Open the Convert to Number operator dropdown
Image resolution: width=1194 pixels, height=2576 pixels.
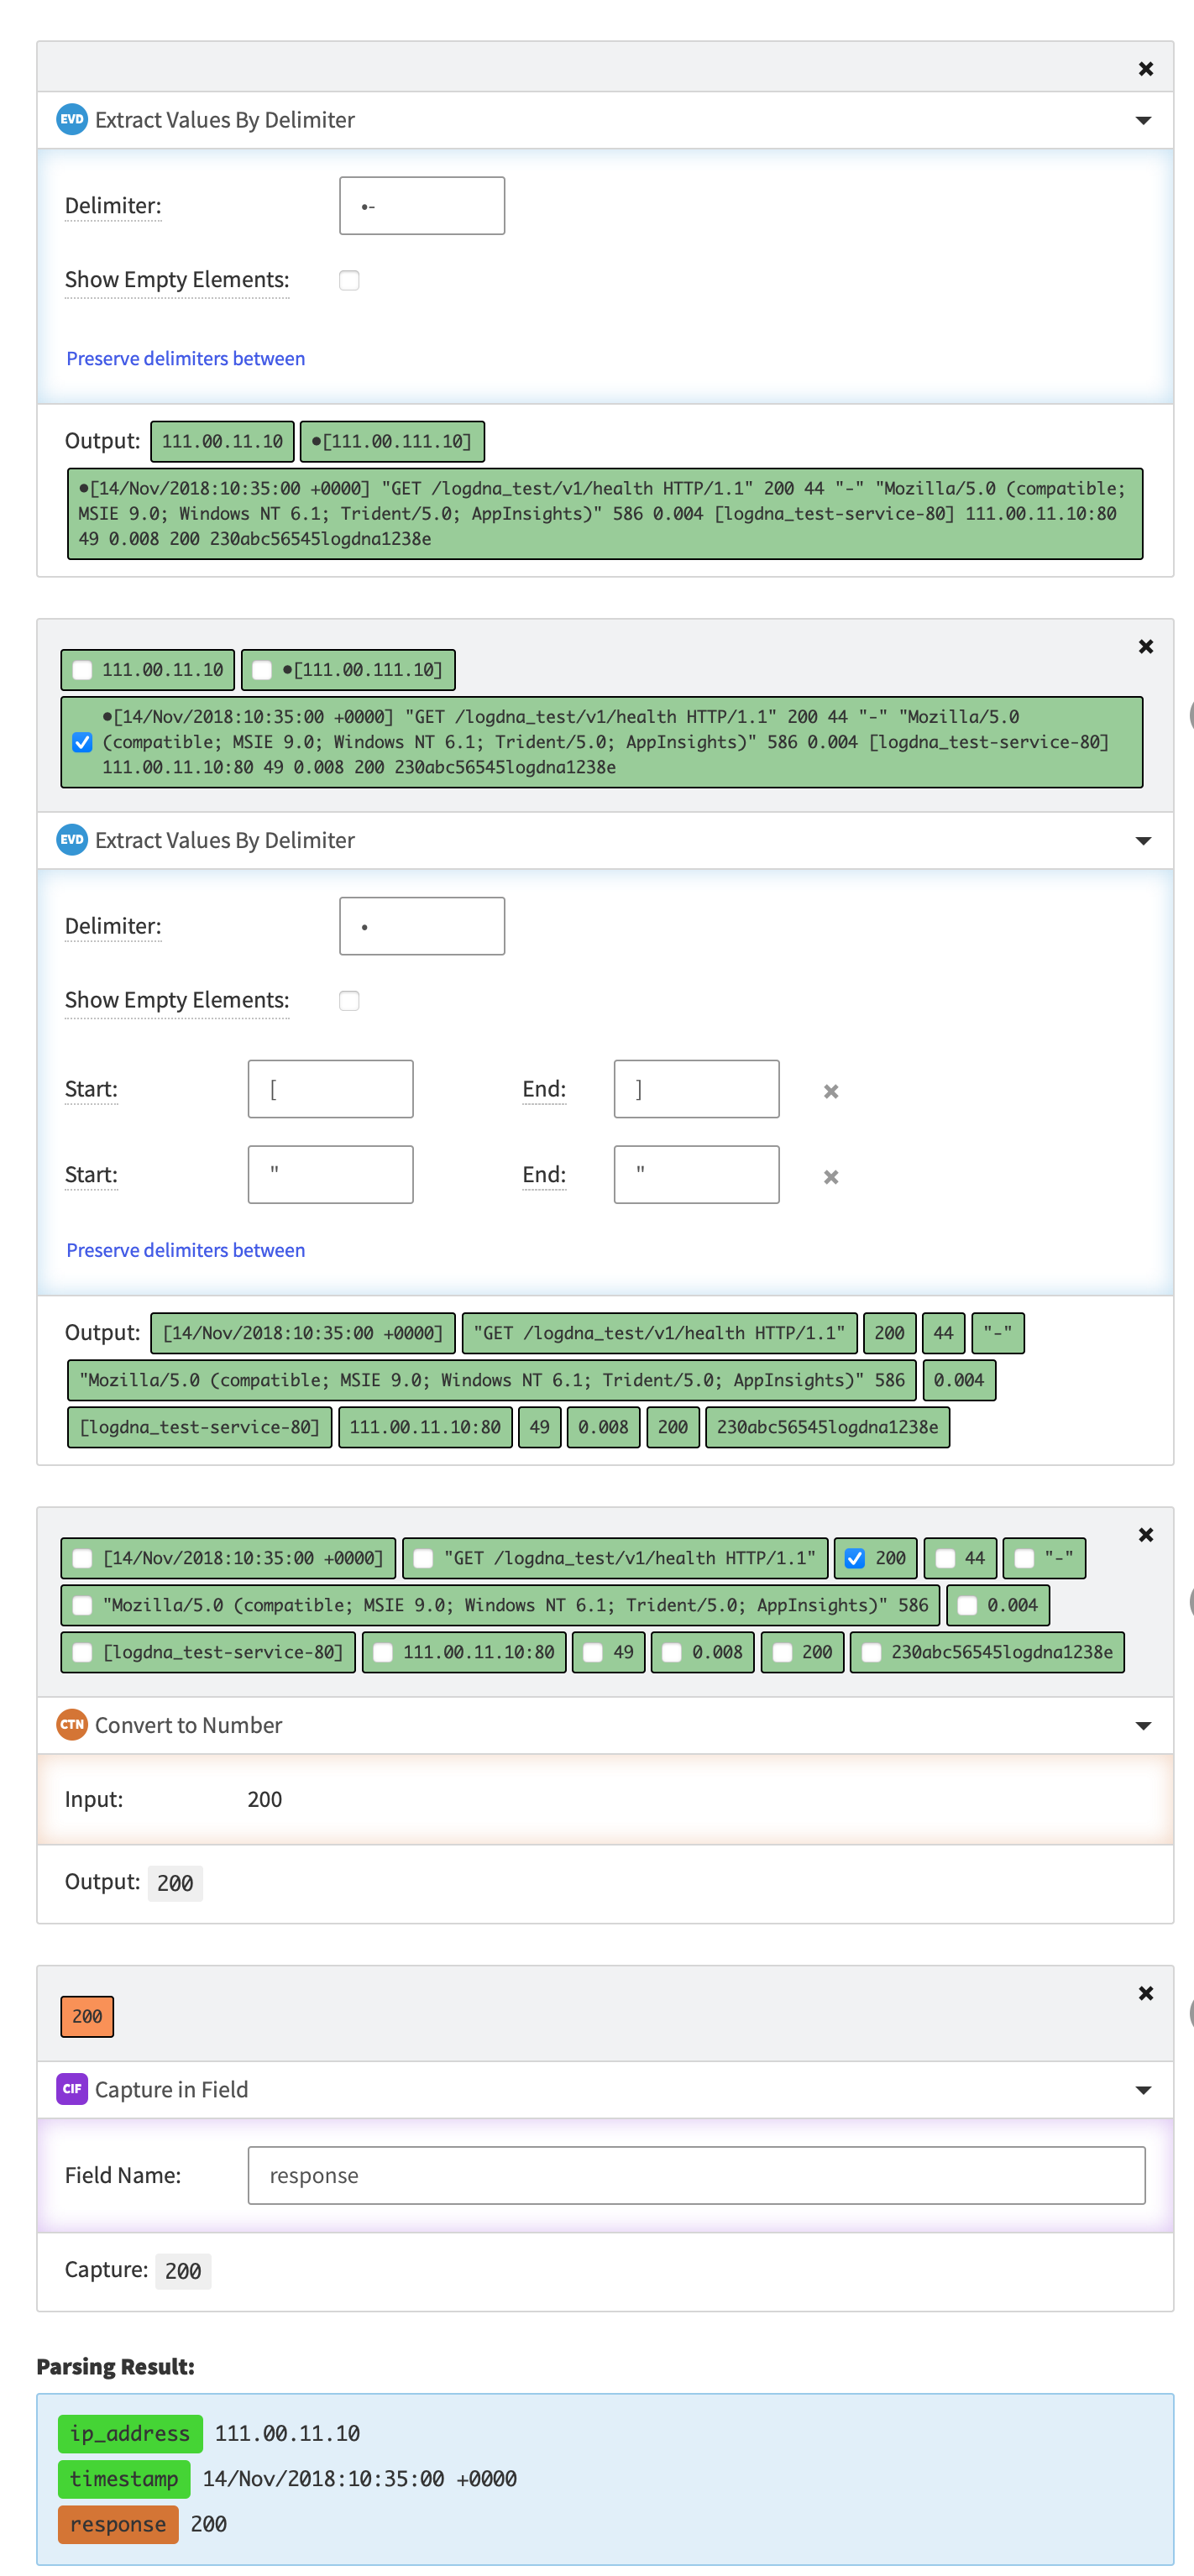(1144, 1726)
